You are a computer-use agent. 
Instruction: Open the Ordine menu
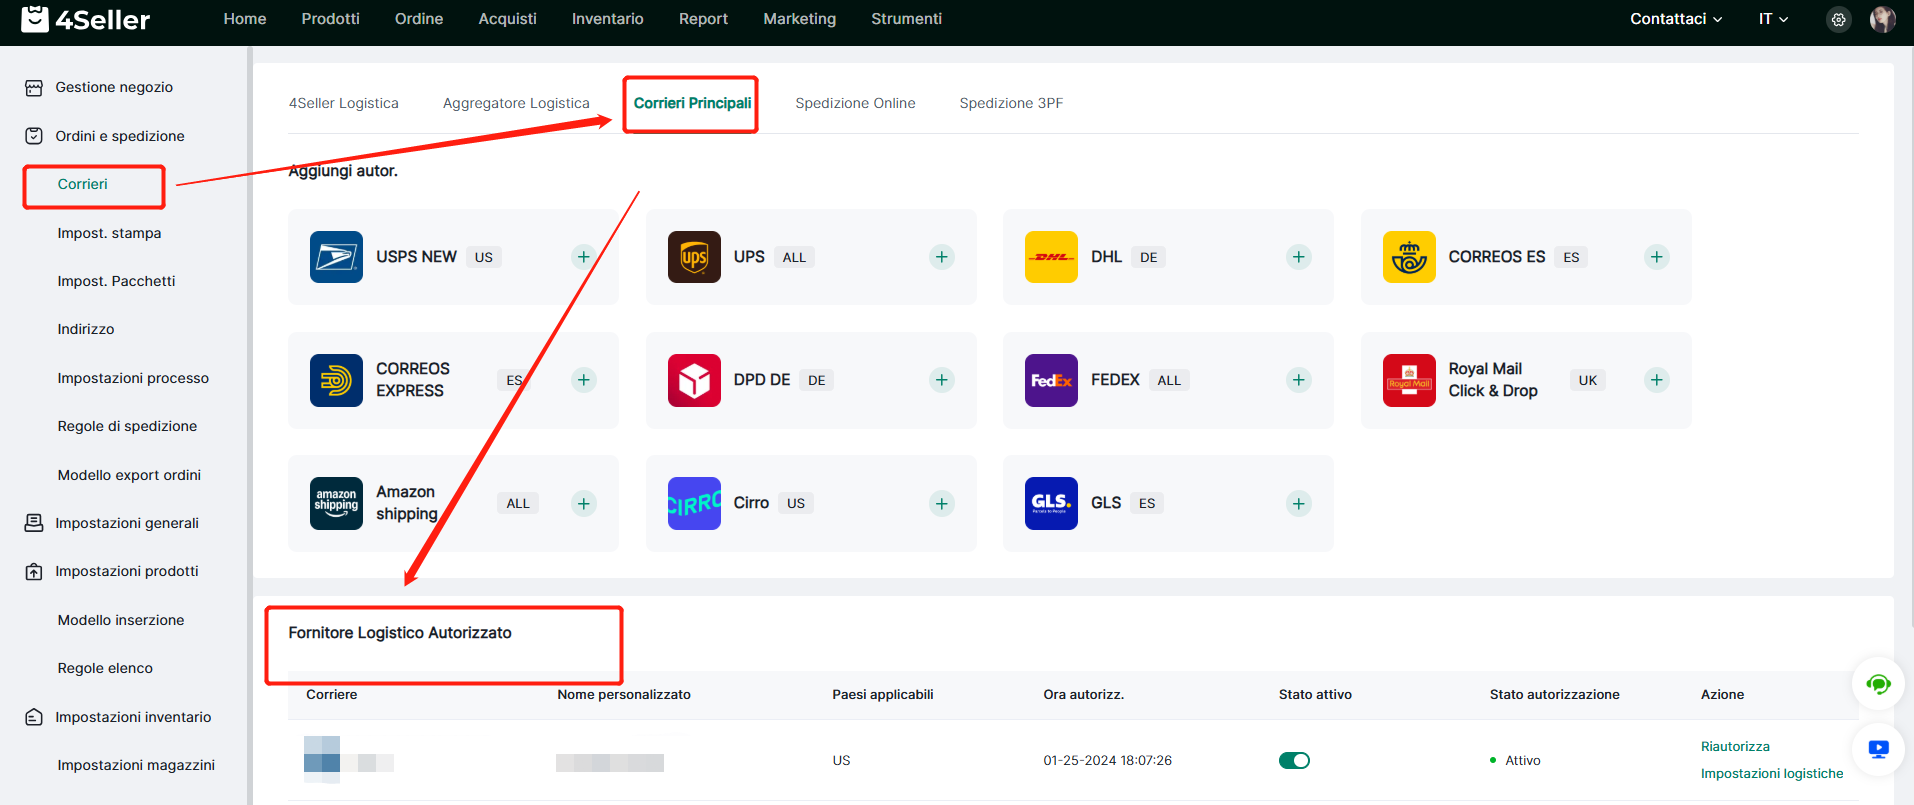tap(419, 19)
